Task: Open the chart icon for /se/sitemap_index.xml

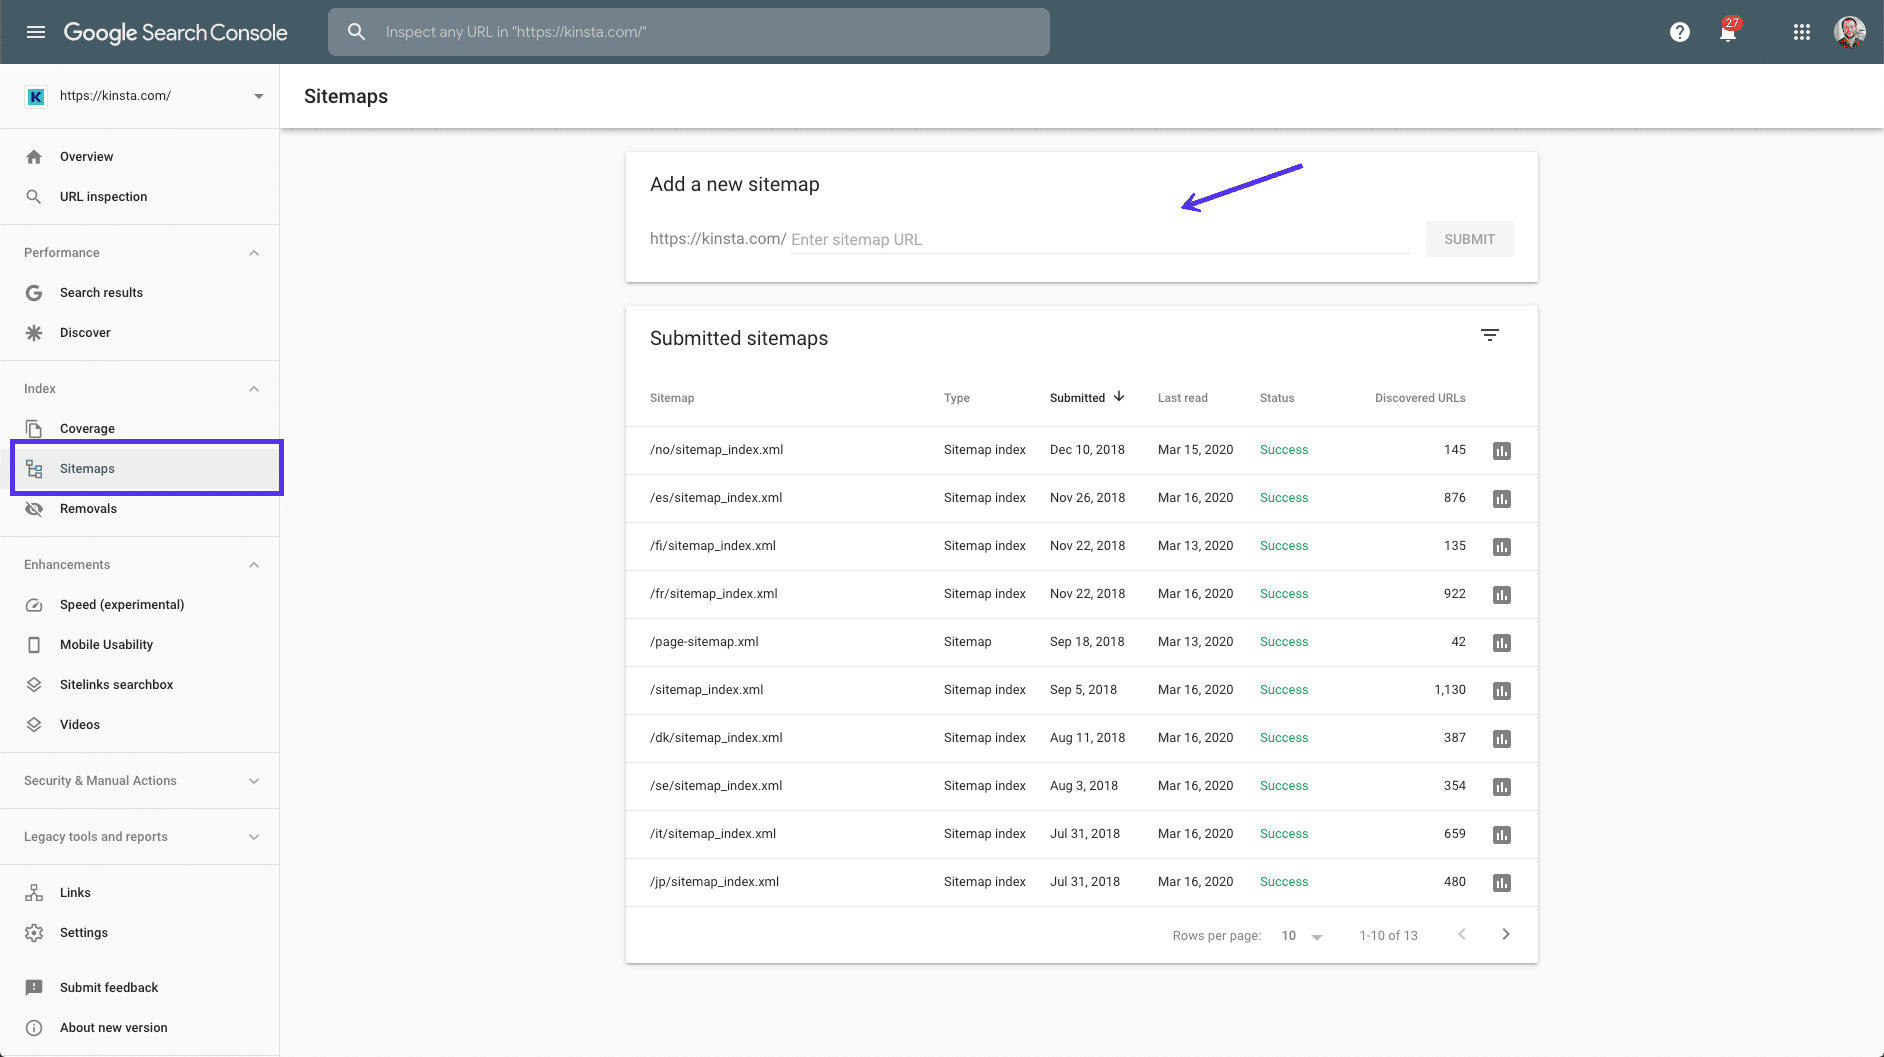Action: point(1502,787)
